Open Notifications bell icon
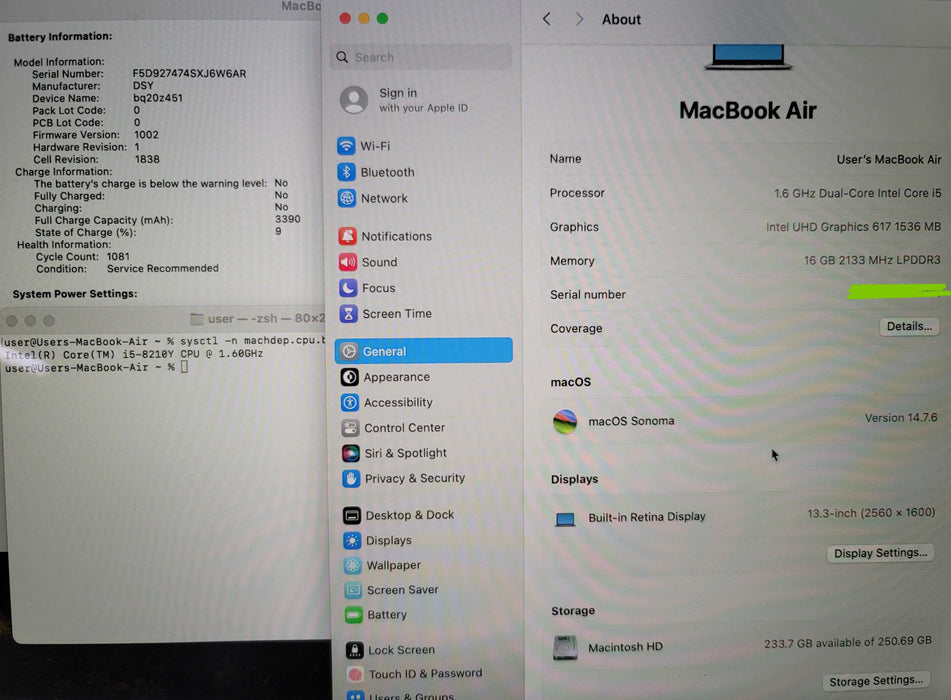951x700 pixels. (348, 236)
